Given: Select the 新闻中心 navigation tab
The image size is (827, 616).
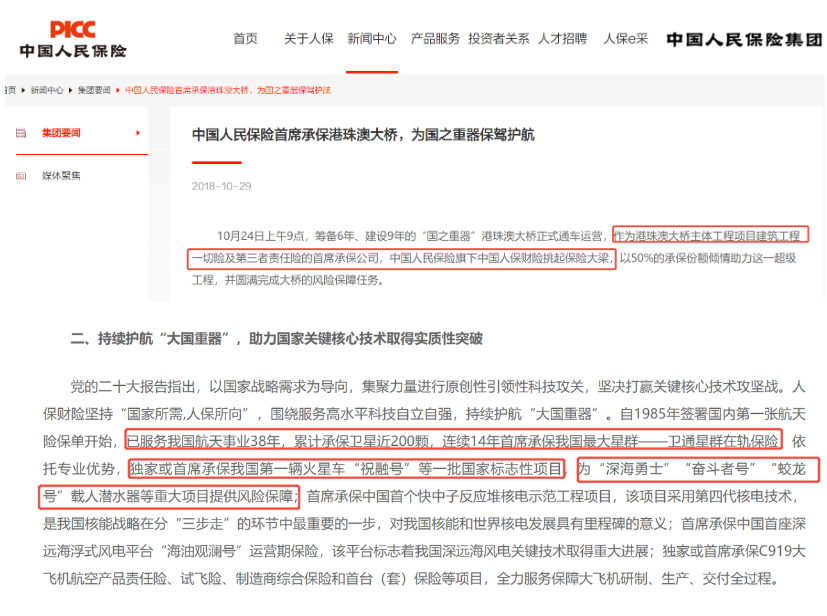Looking at the screenshot, I should tap(372, 38).
